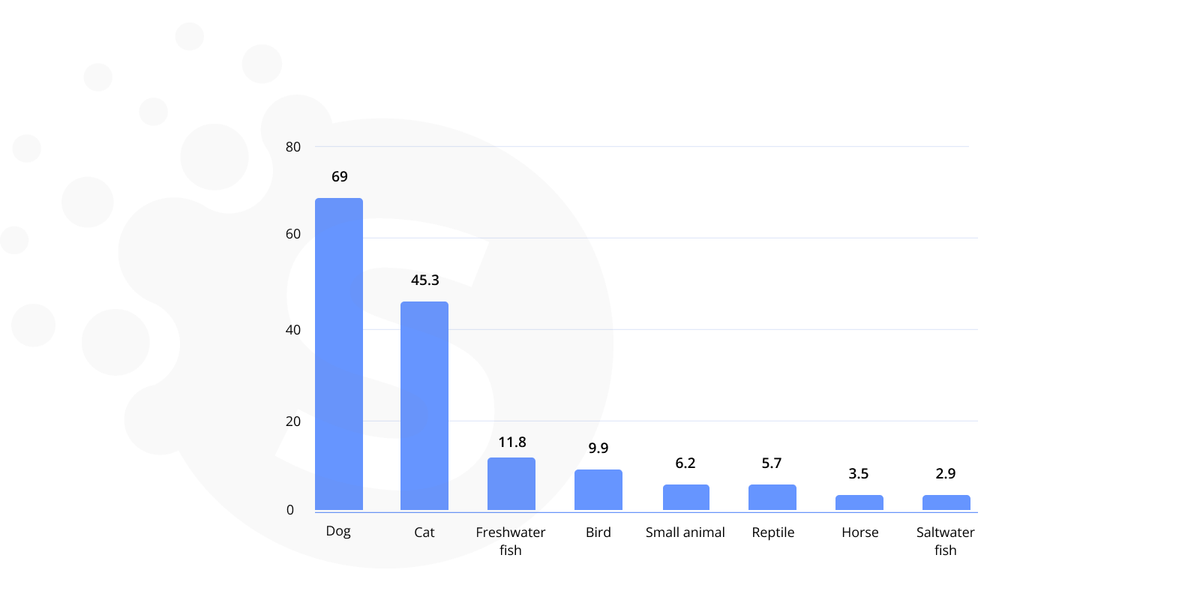Image resolution: width=1200 pixels, height=600 pixels.
Task: Click the 9.9 data label
Action: (x=598, y=448)
